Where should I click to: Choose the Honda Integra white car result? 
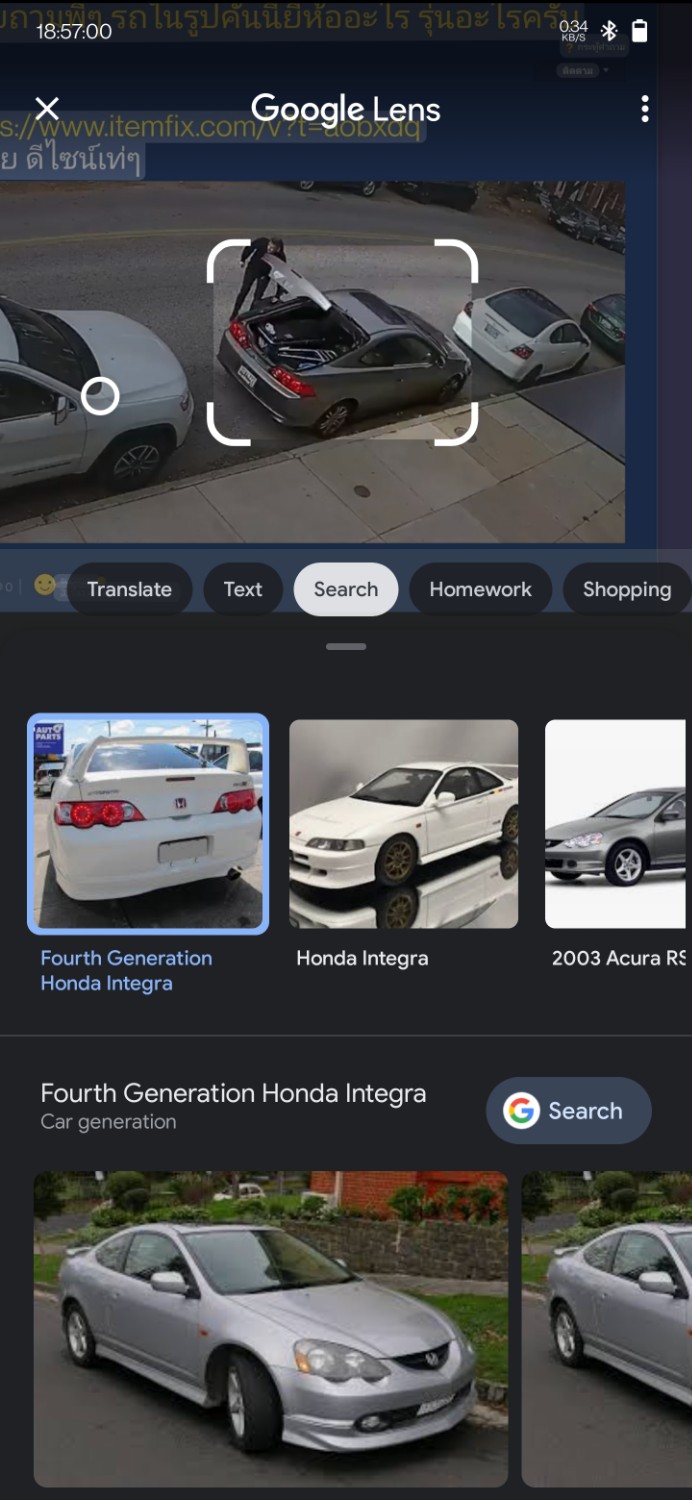pos(404,824)
